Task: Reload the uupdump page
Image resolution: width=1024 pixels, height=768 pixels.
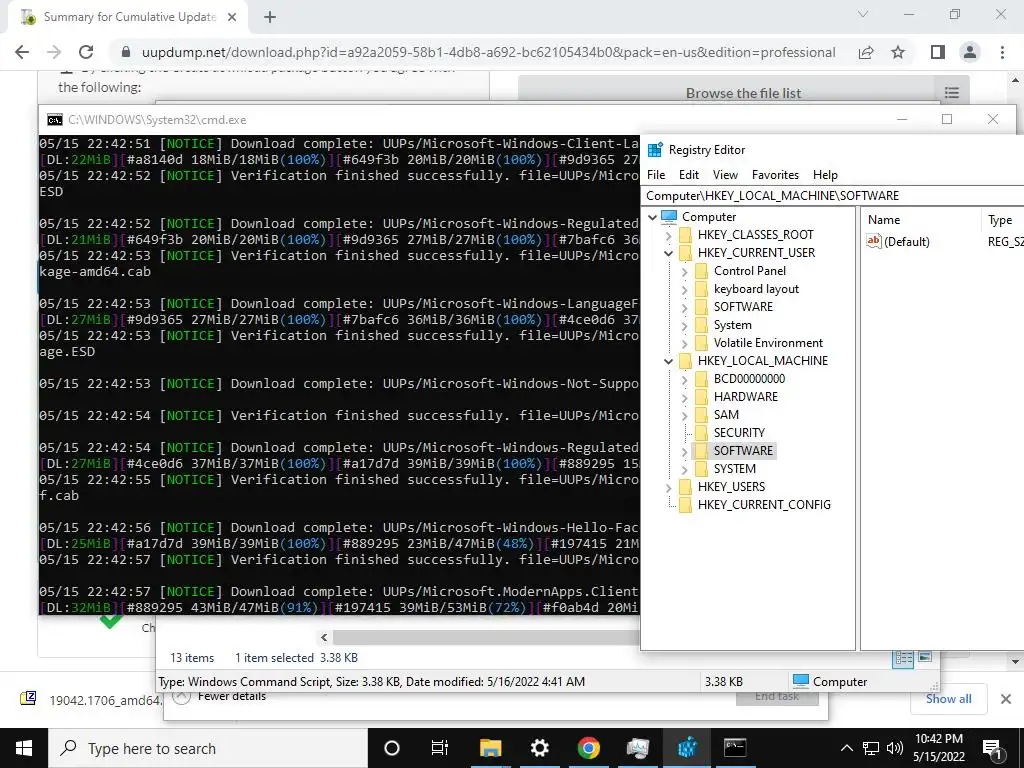Action: coord(86,52)
